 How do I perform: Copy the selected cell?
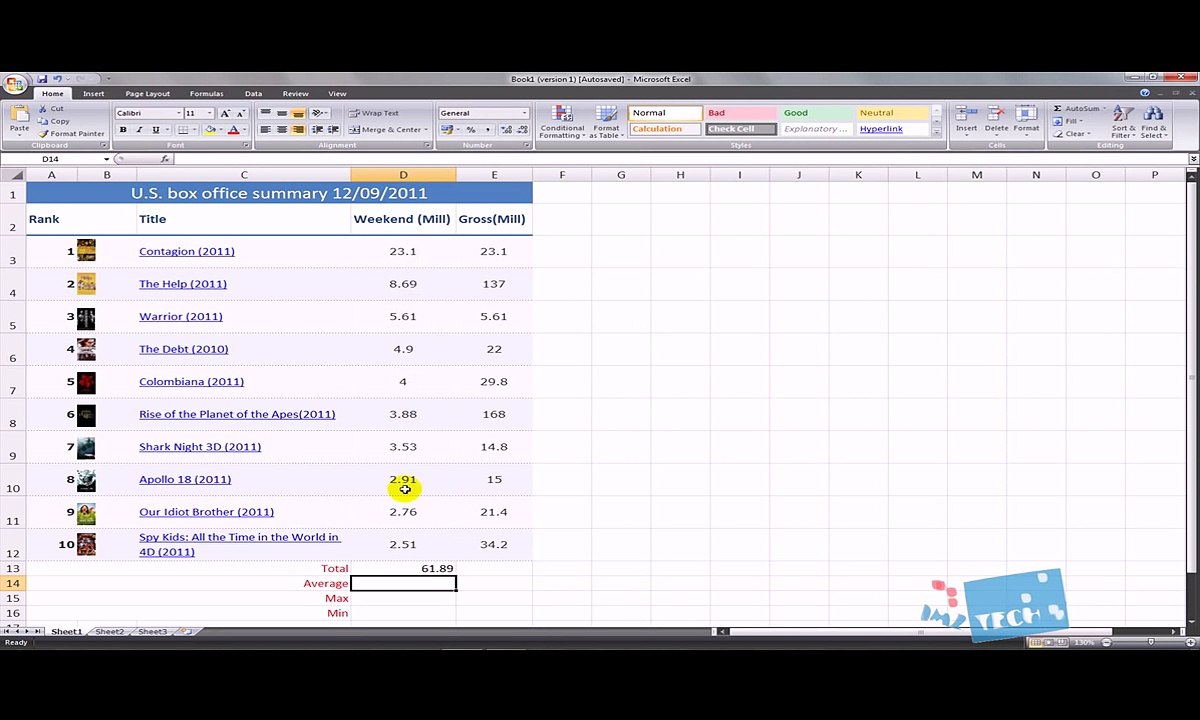[x=54, y=121]
